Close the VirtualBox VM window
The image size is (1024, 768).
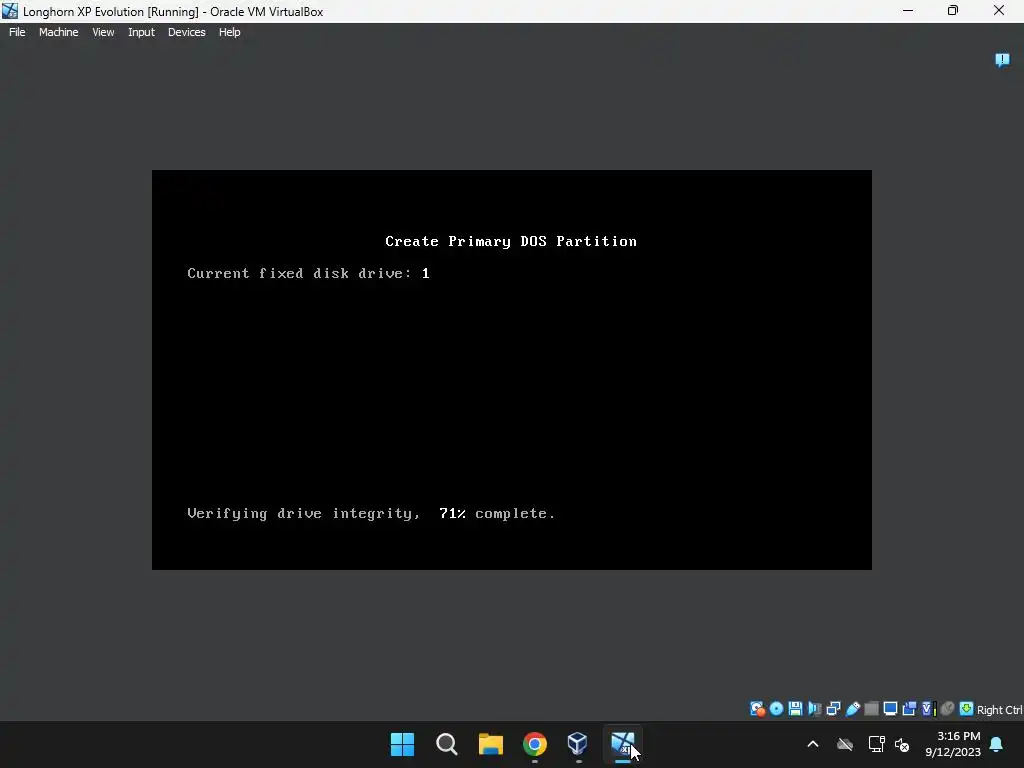[999, 11]
